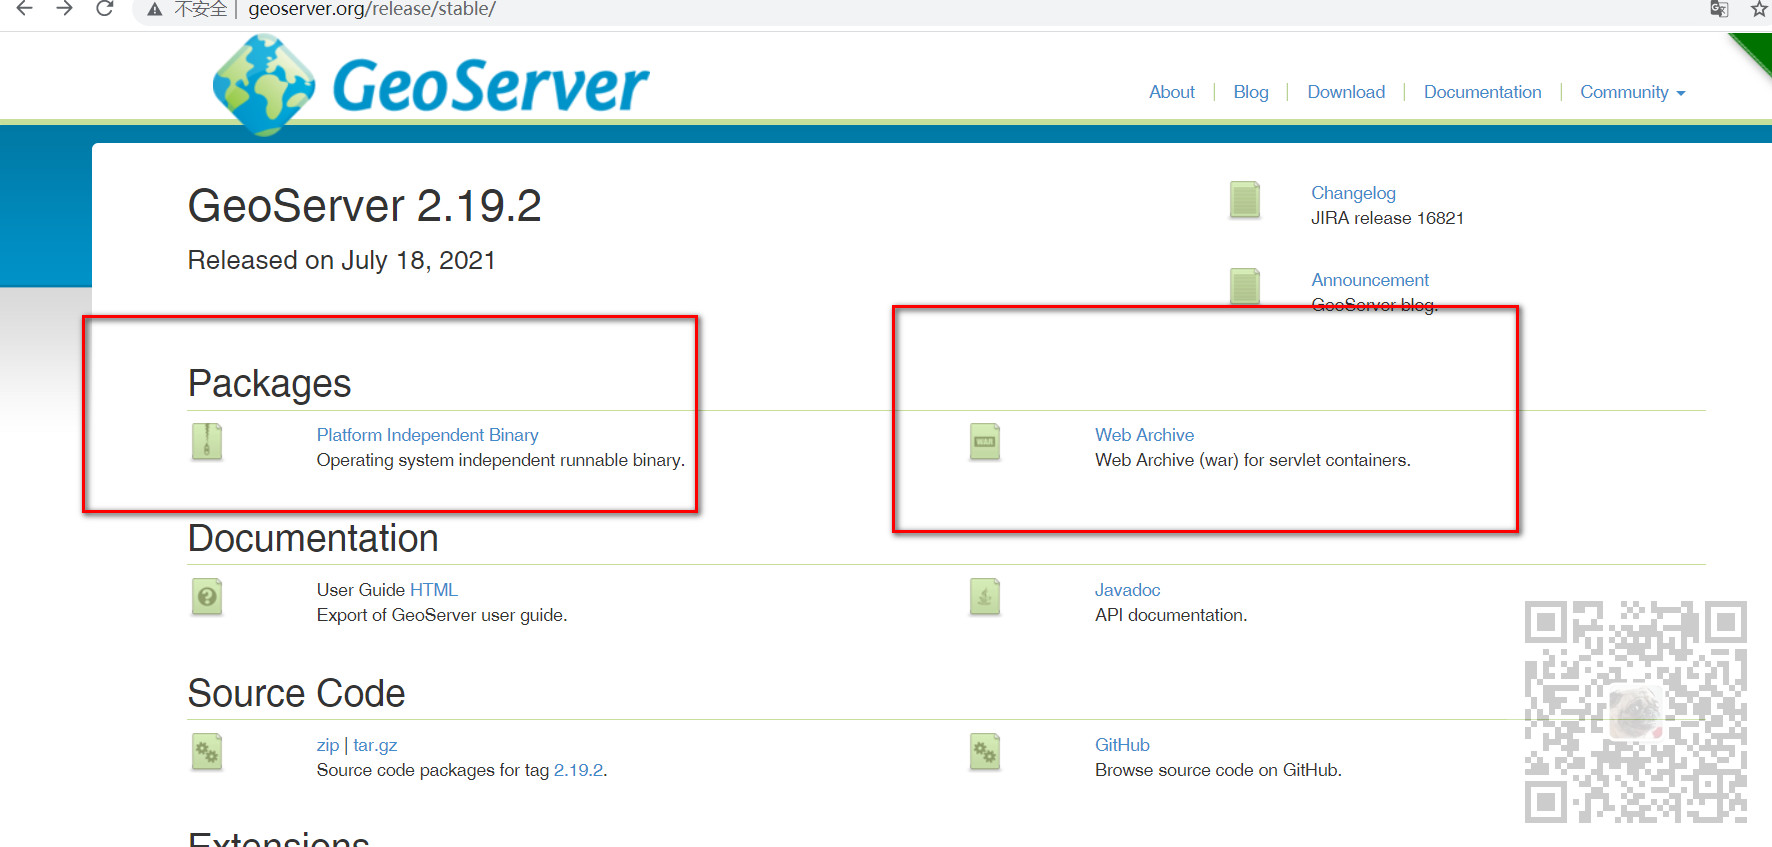Click the browser back arrow
1772x847 pixels.
(25, 9)
